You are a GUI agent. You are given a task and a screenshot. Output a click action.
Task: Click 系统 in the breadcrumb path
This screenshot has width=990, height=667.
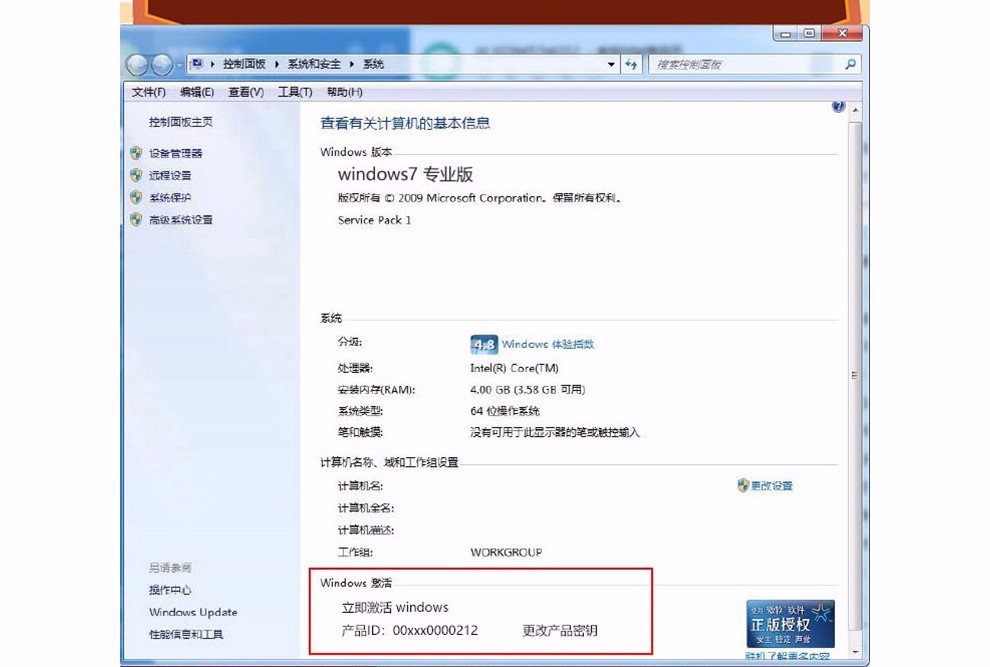pyautogui.click(x=373, y=64)
